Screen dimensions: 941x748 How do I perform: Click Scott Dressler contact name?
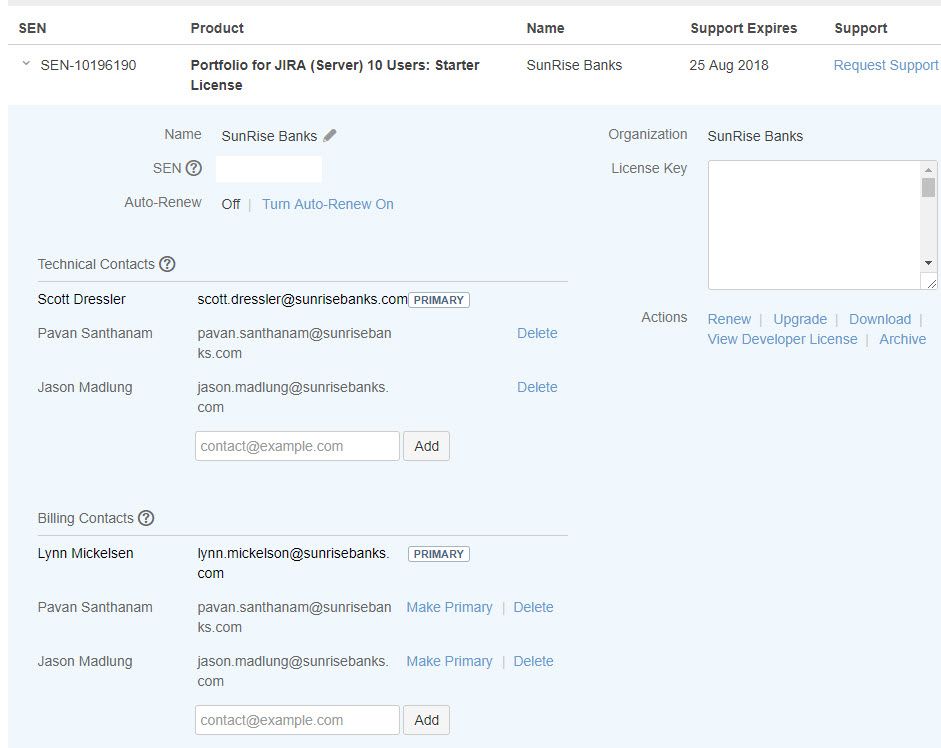click(82, 299)
